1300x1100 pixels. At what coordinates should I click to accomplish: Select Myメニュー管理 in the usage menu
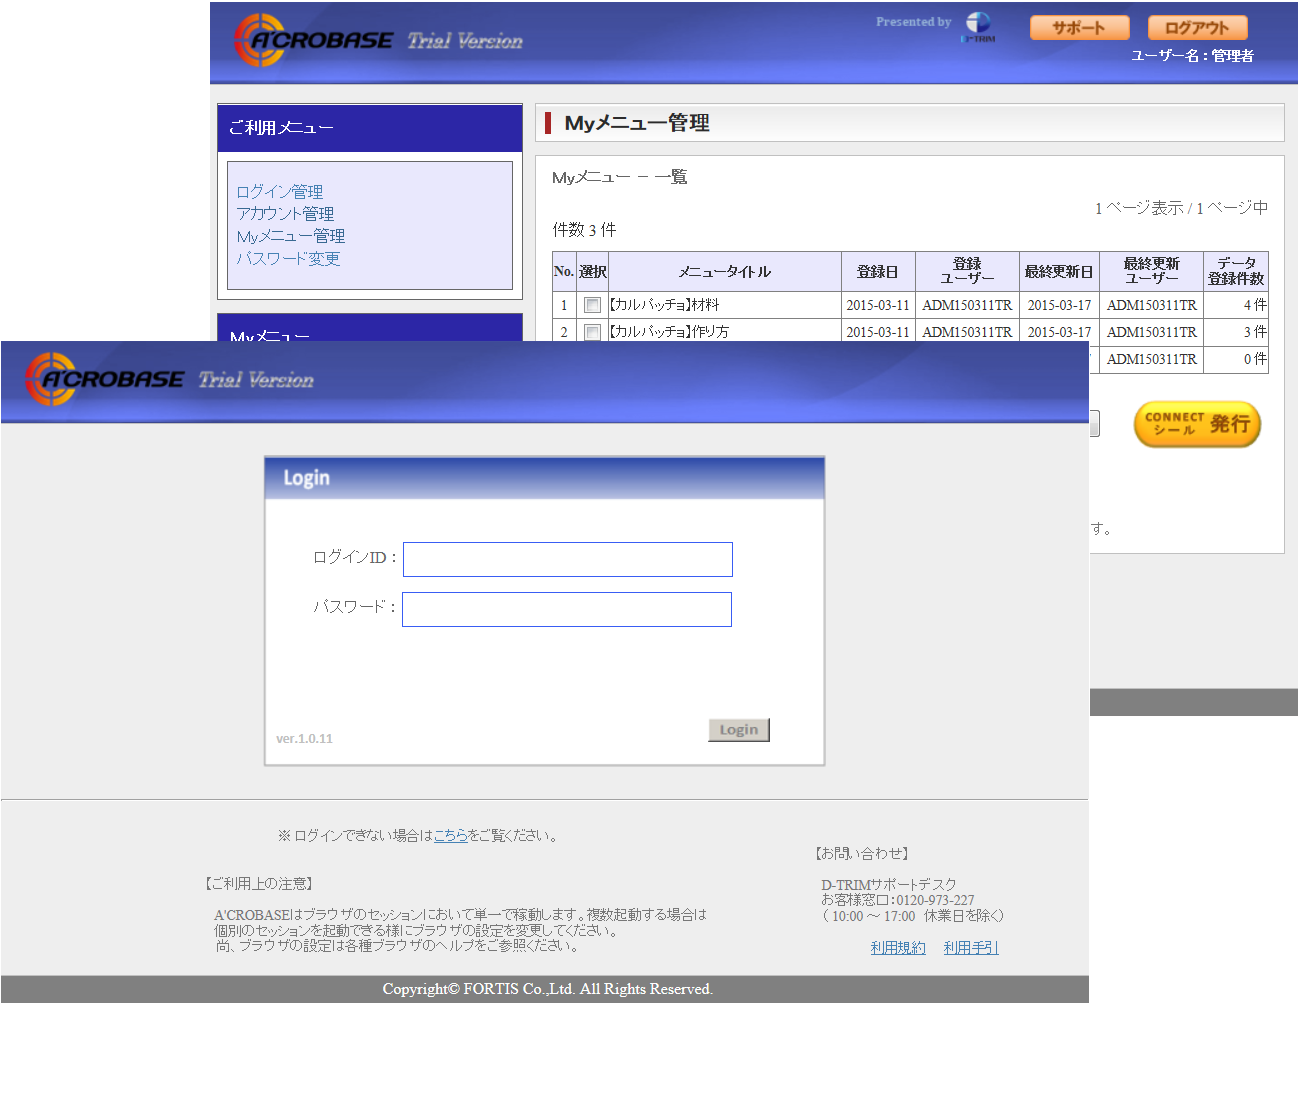[x=290, y=236]
